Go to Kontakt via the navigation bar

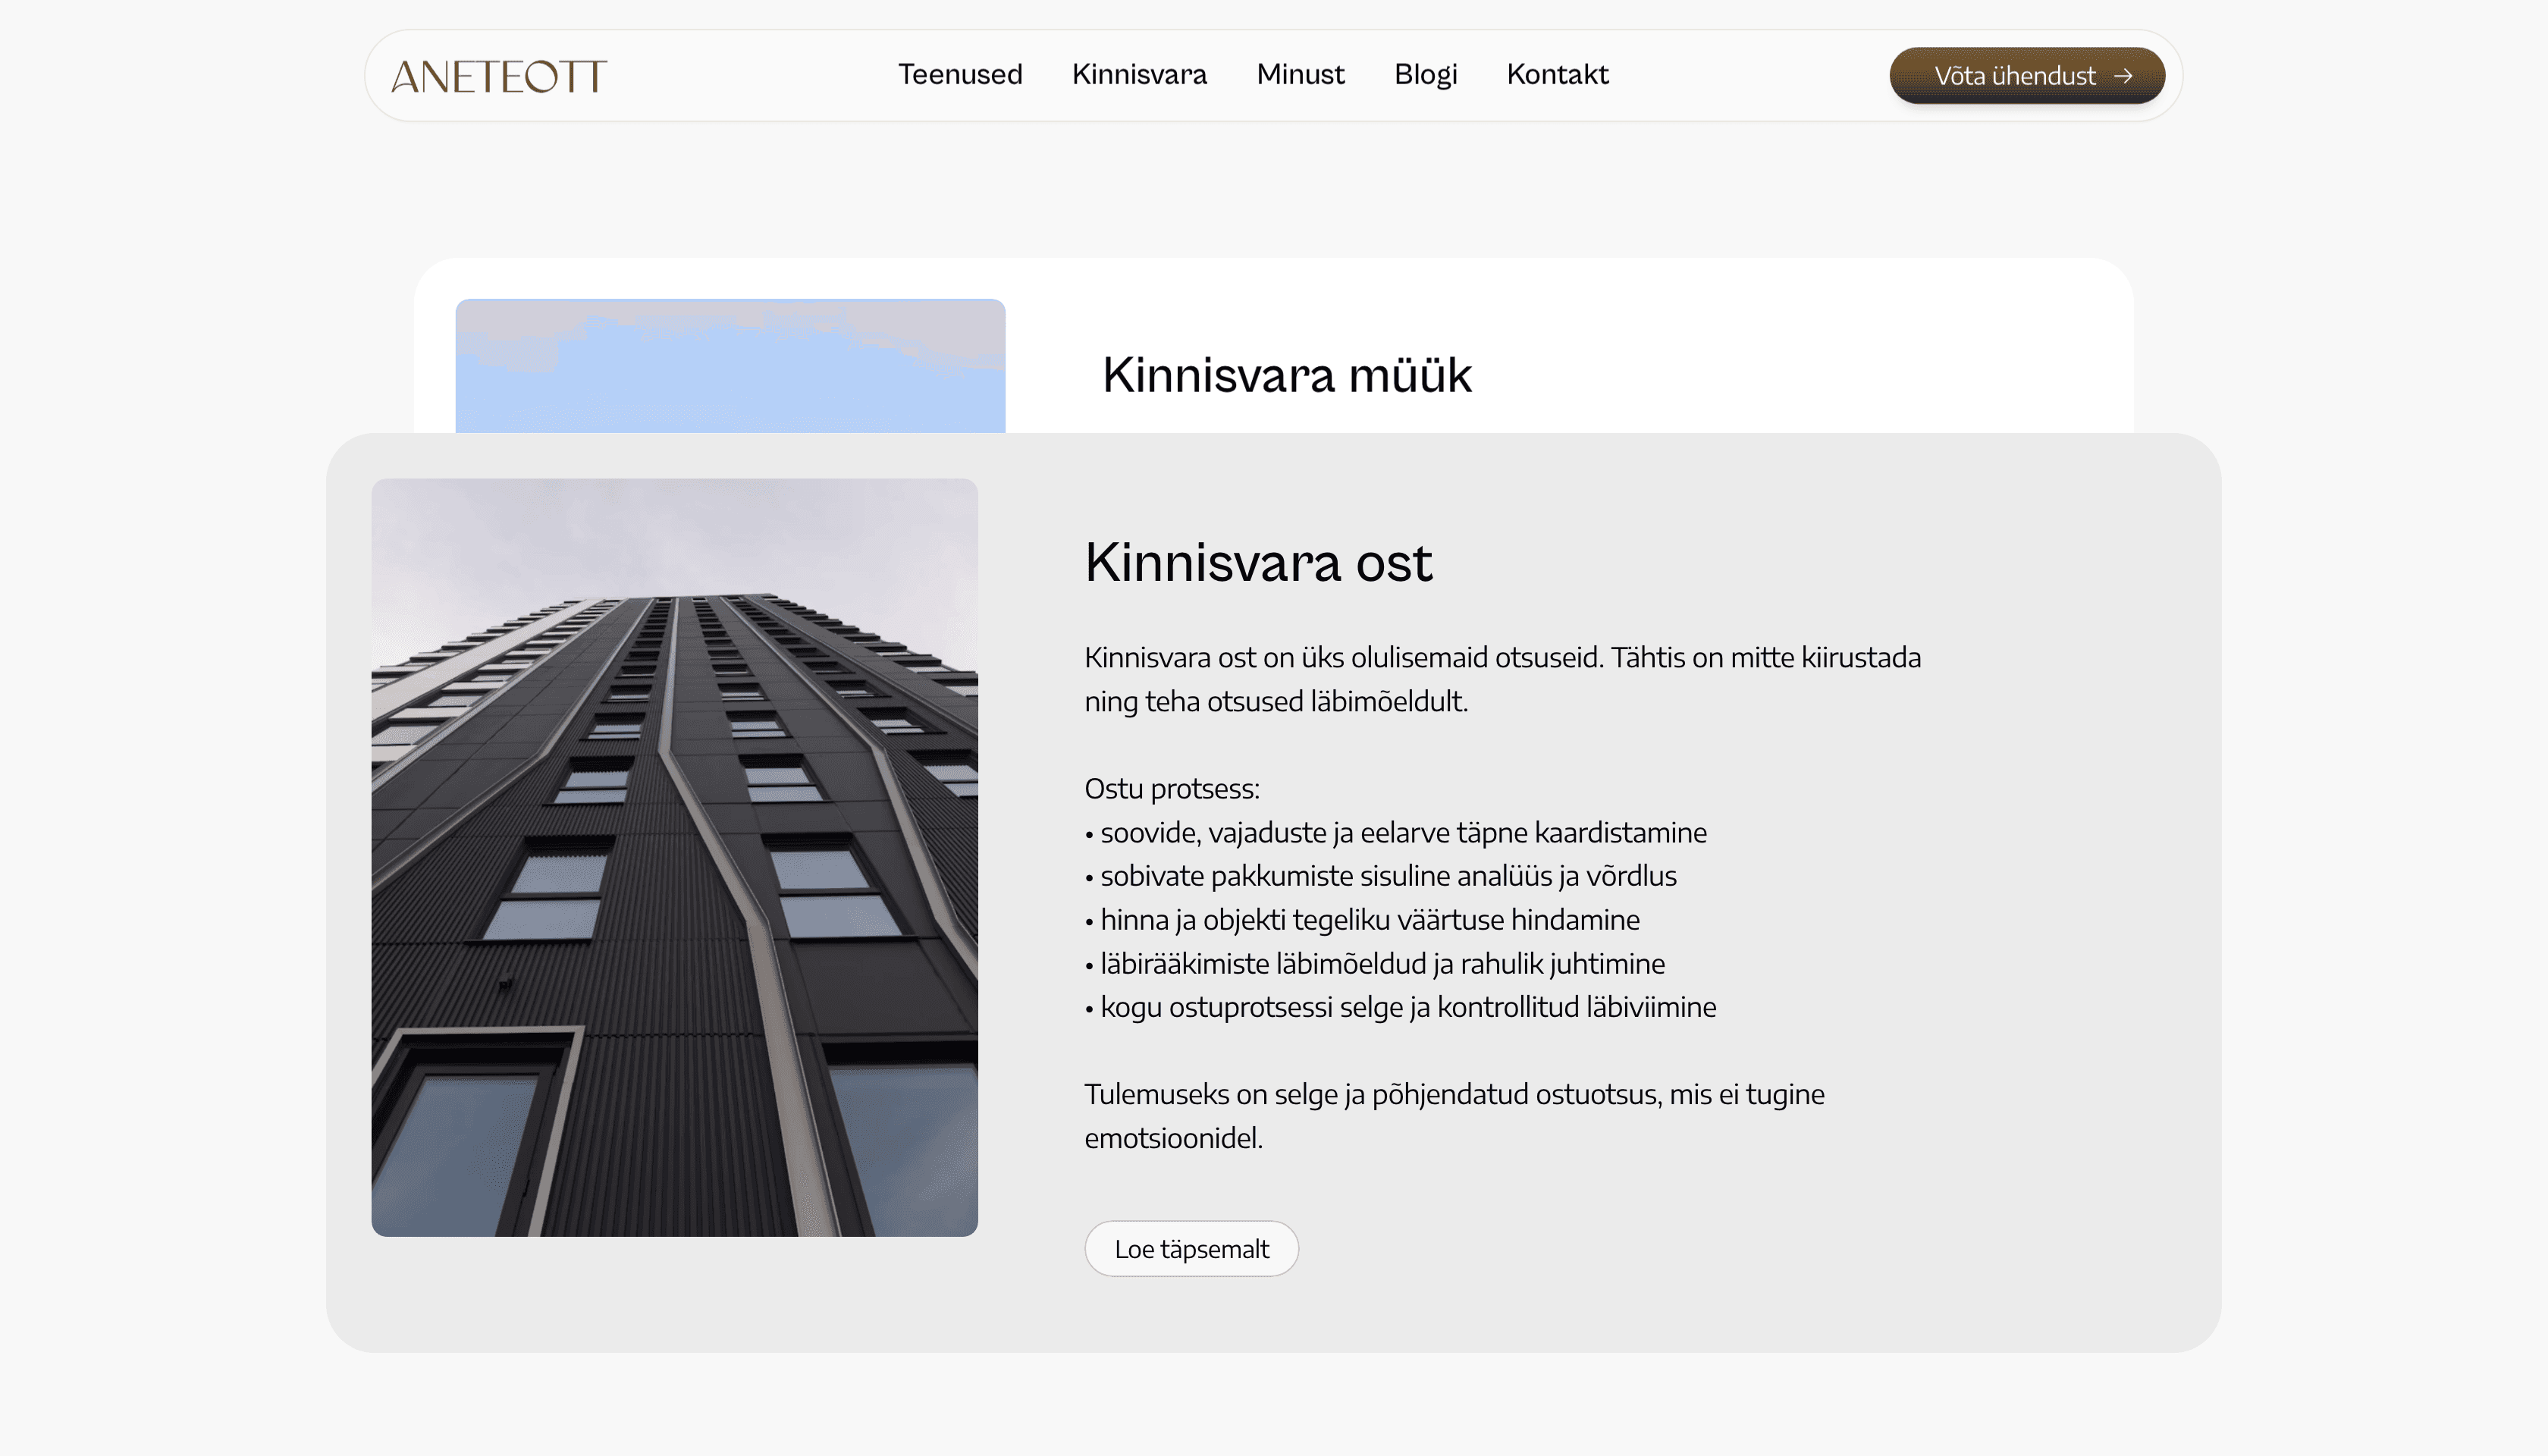pyautogui.click(x=1557, y=75)
